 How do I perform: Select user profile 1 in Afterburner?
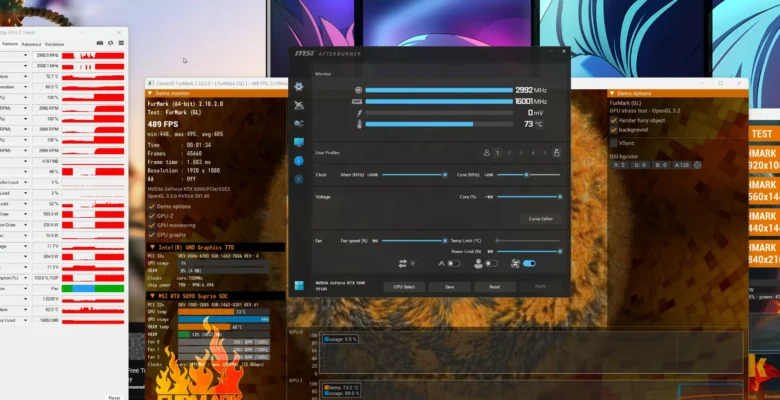(497, 153)
